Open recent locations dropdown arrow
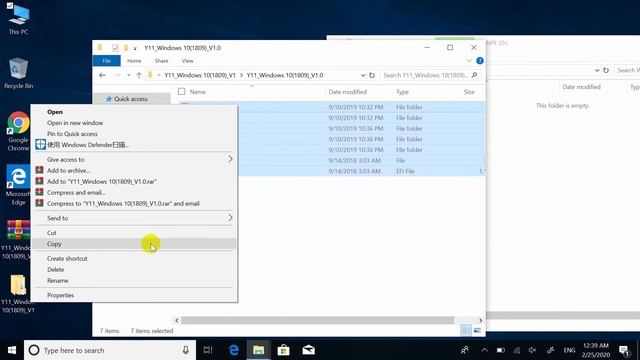Image resolution: width=640 pixels, height=360 pixels. click(129, 75)
